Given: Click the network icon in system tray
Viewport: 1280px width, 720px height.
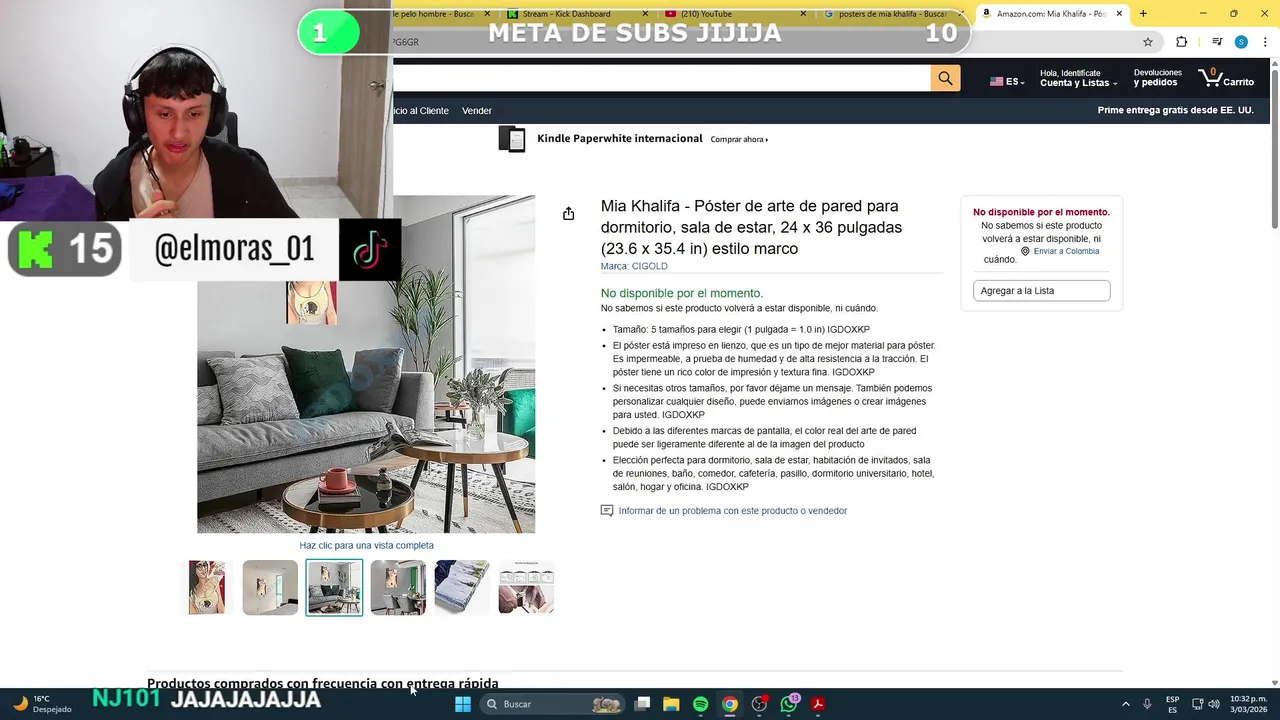Looking at the screenshot, I should [1197, 704].
